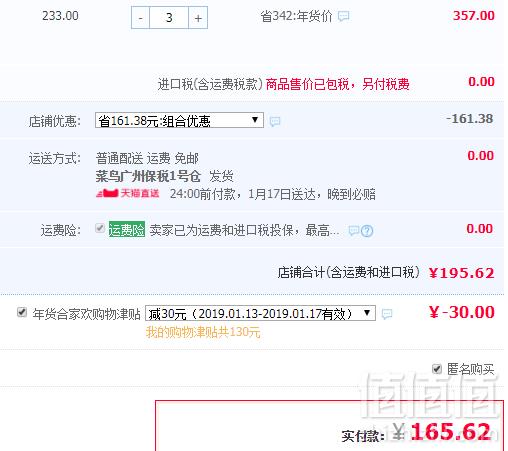Decrease quantity with the minus button
Image resolution: width=508 pixels, height=451 pixels.
[x=140, y=18]
